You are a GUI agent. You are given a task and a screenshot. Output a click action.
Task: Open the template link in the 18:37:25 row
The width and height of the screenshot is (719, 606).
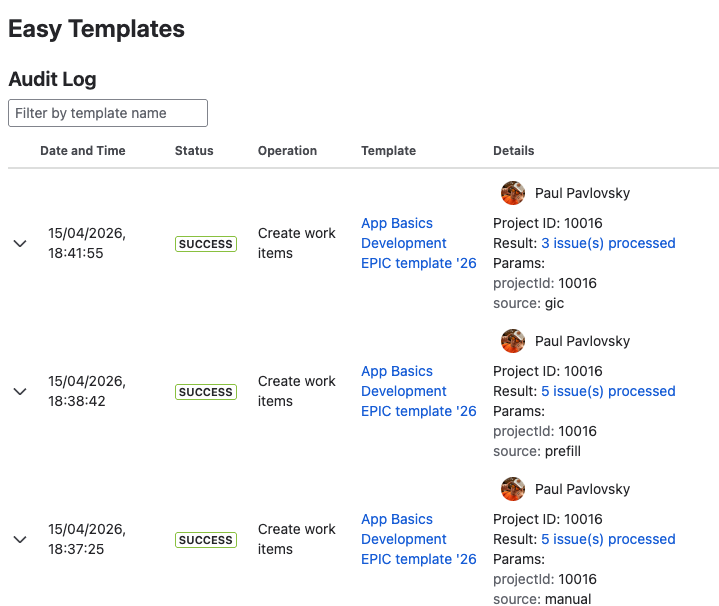(x=418, y=539)
